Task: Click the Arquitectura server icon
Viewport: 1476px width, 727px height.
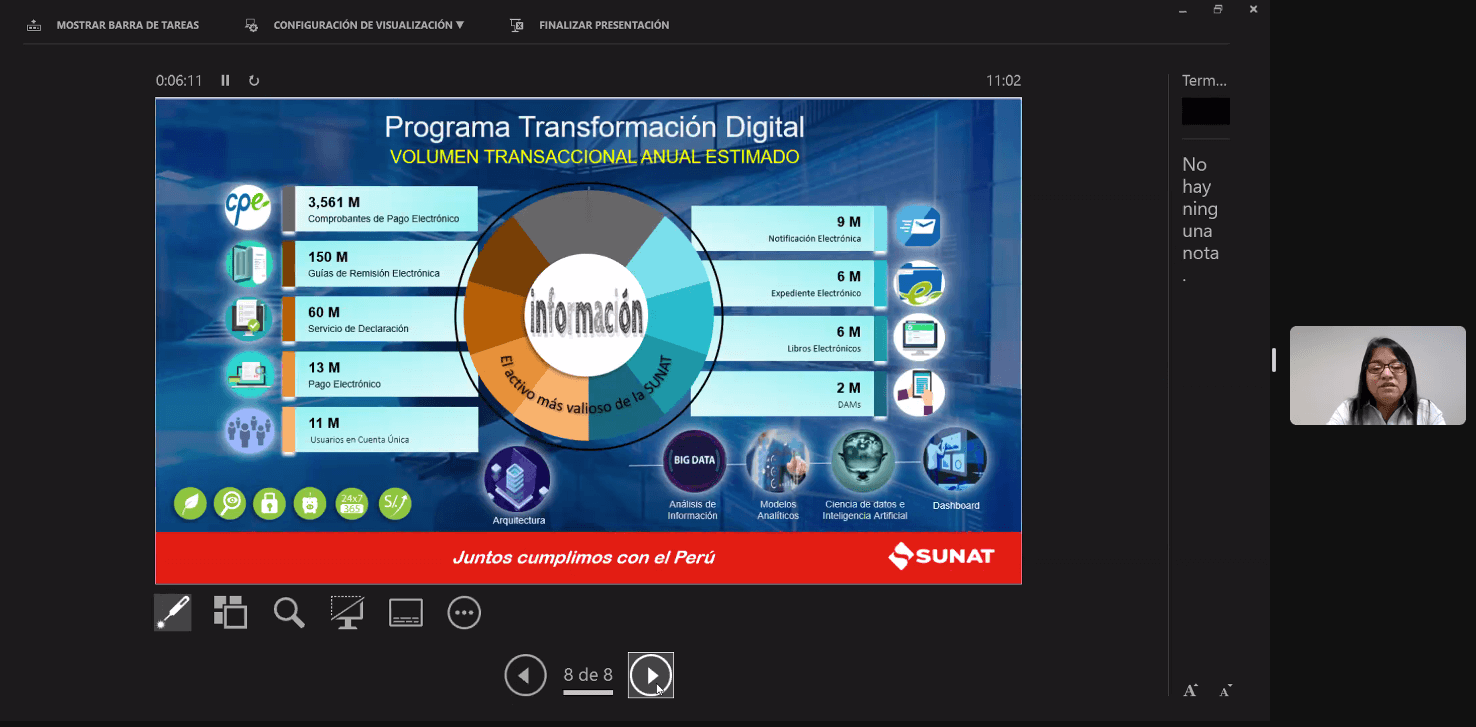Action: coord(517,479)
